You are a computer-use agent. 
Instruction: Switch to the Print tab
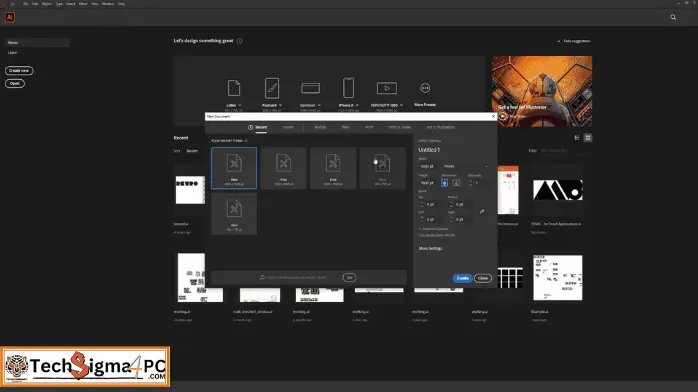369,127
